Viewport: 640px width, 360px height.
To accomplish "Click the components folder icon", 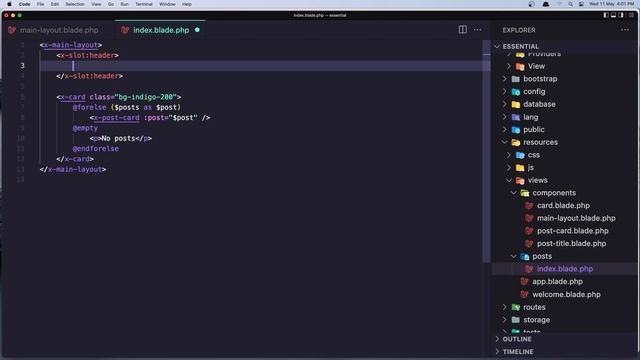I will click(x=524, y=193).
